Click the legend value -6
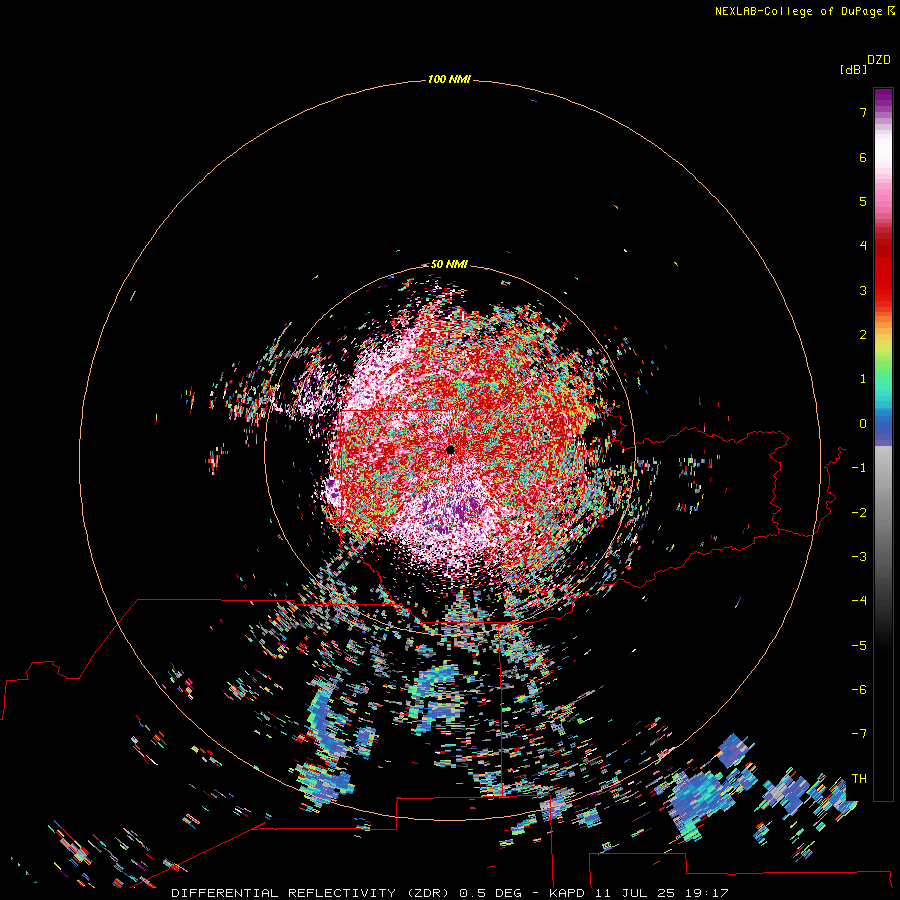The height and width of the screenshot is (900, 900). [x=859, y=690]
